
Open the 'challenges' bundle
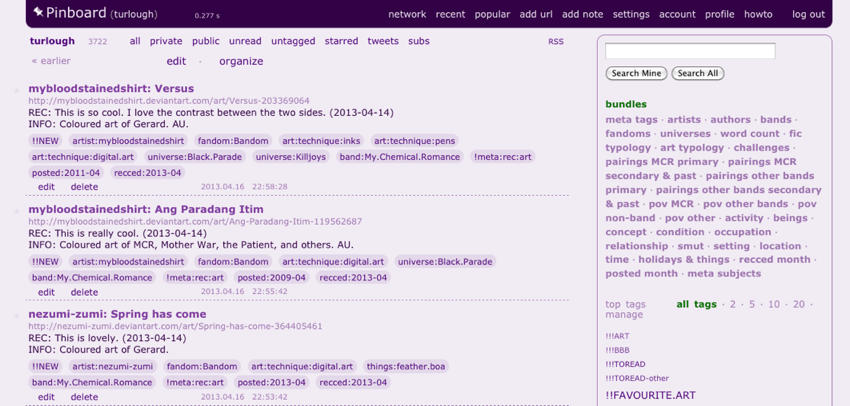click(x=762, y=147)
